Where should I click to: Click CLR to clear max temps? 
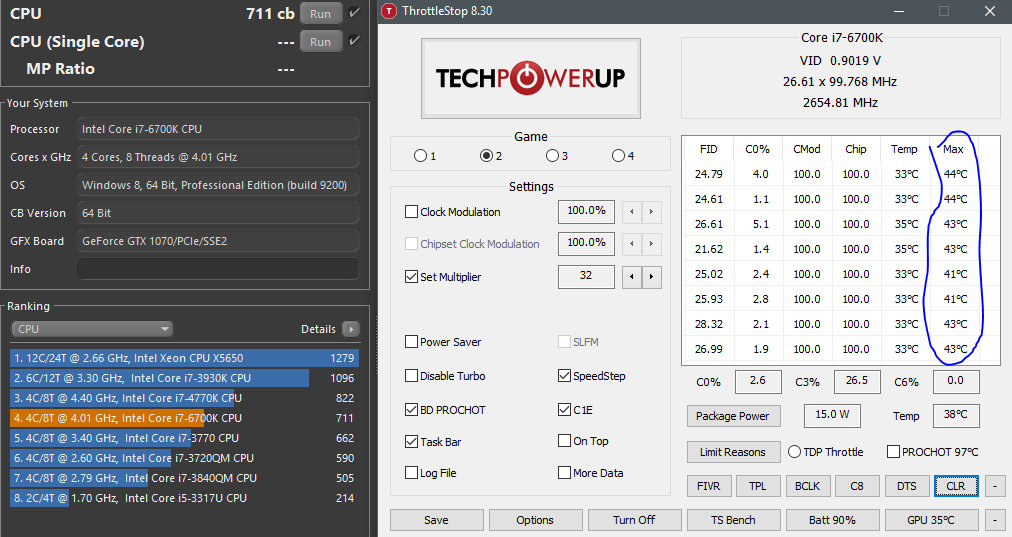(x=956, y=486)
